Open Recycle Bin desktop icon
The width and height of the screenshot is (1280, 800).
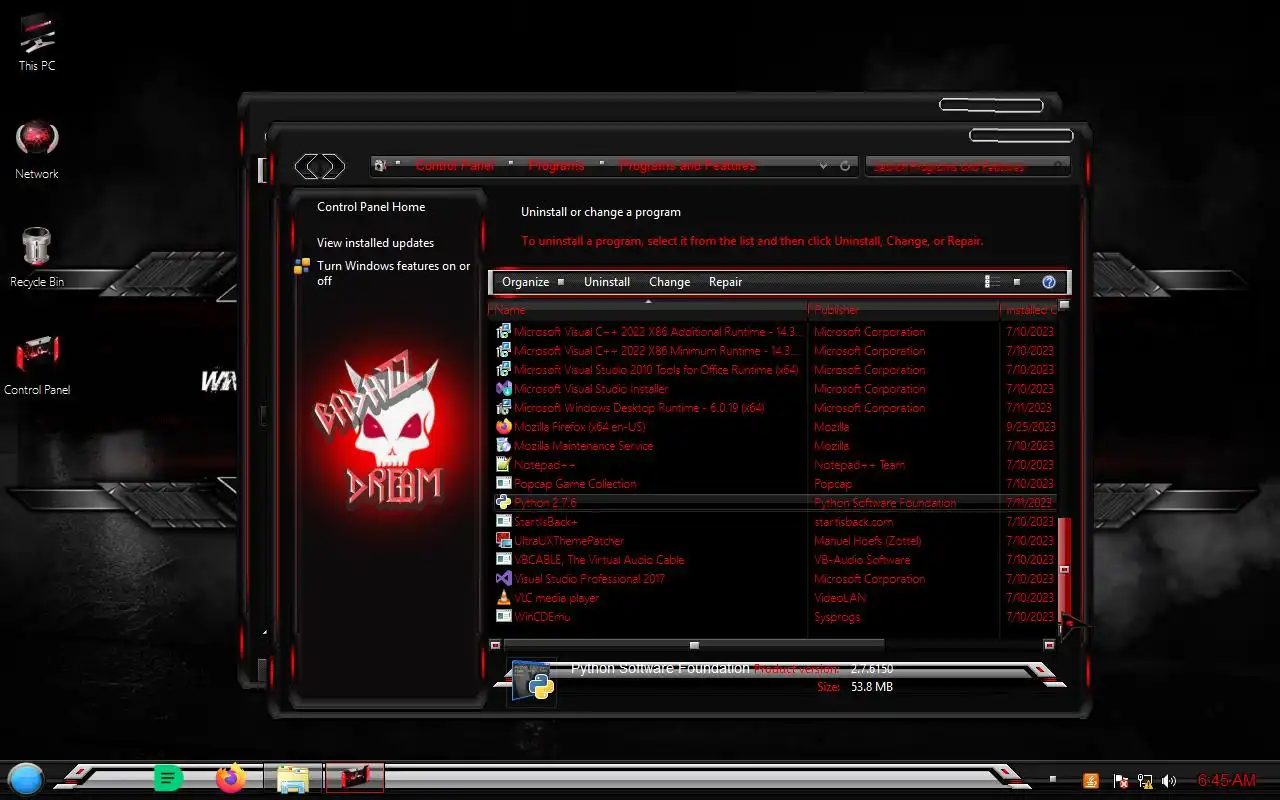[37, 258]
